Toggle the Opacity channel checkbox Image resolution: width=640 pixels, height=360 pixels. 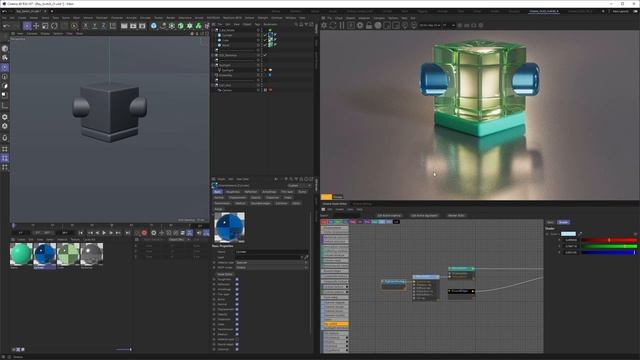tap(237, 314)
